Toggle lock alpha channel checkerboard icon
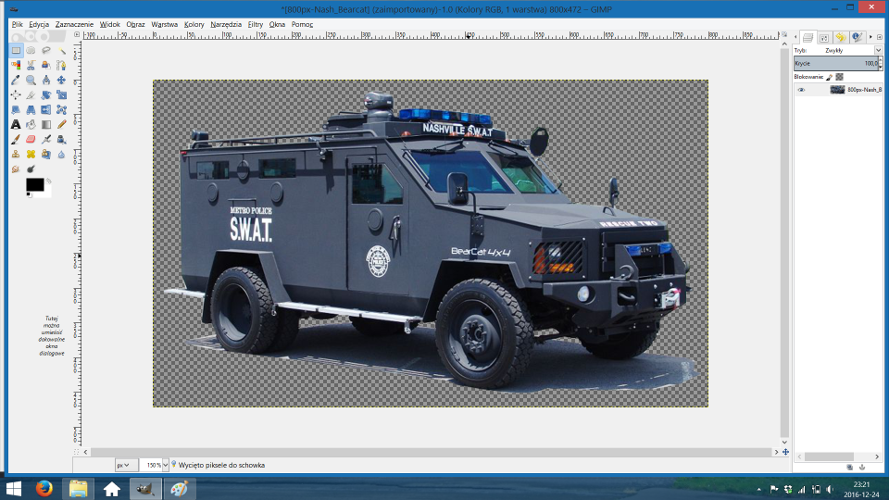Viewport: 889px width, 500px height. click(840, 77)
